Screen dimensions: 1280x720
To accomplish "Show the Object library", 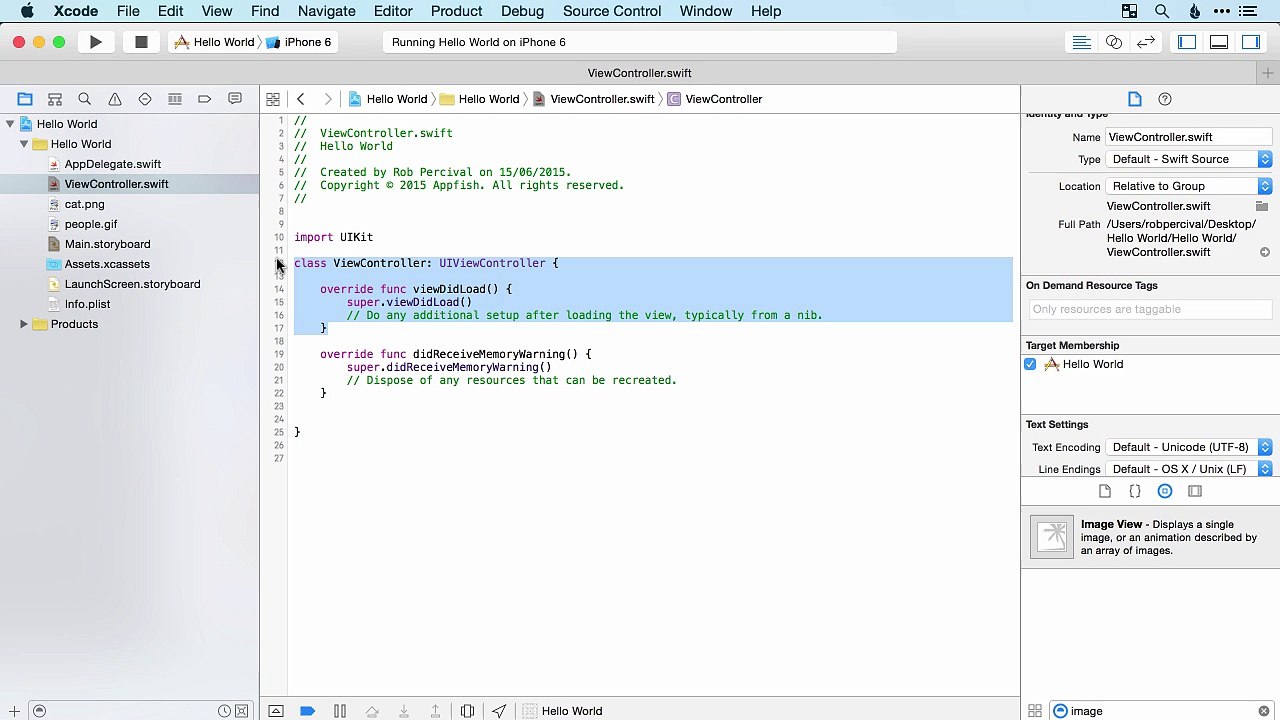I will click(1165, 491).
